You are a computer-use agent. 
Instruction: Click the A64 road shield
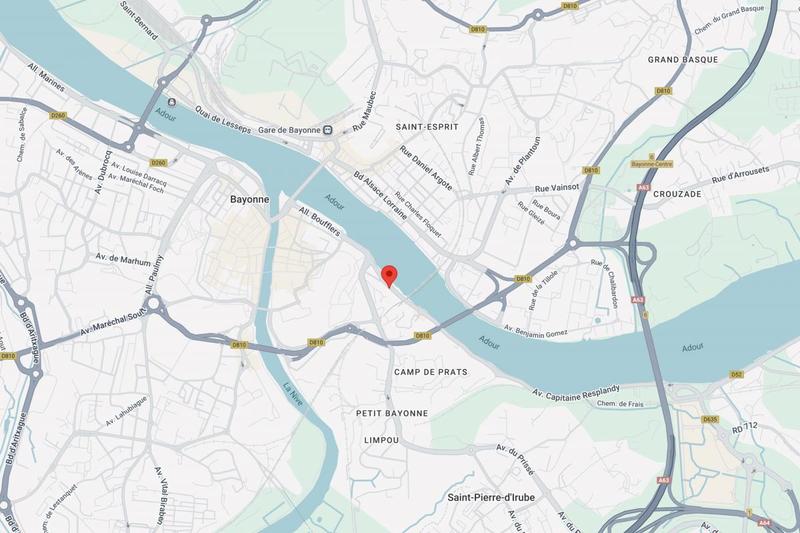764,523
